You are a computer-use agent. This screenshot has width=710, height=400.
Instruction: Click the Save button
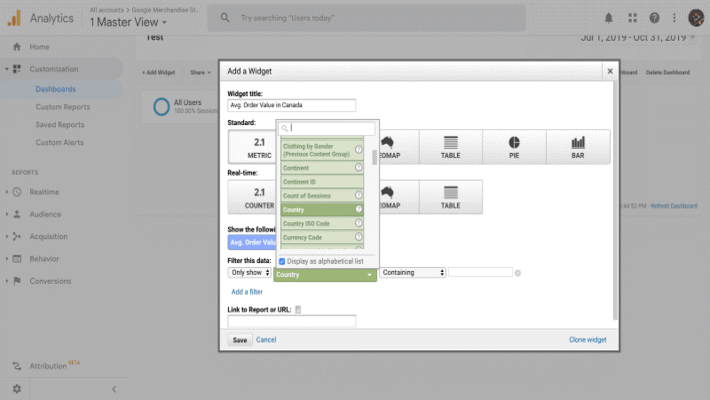click(240, 340)
